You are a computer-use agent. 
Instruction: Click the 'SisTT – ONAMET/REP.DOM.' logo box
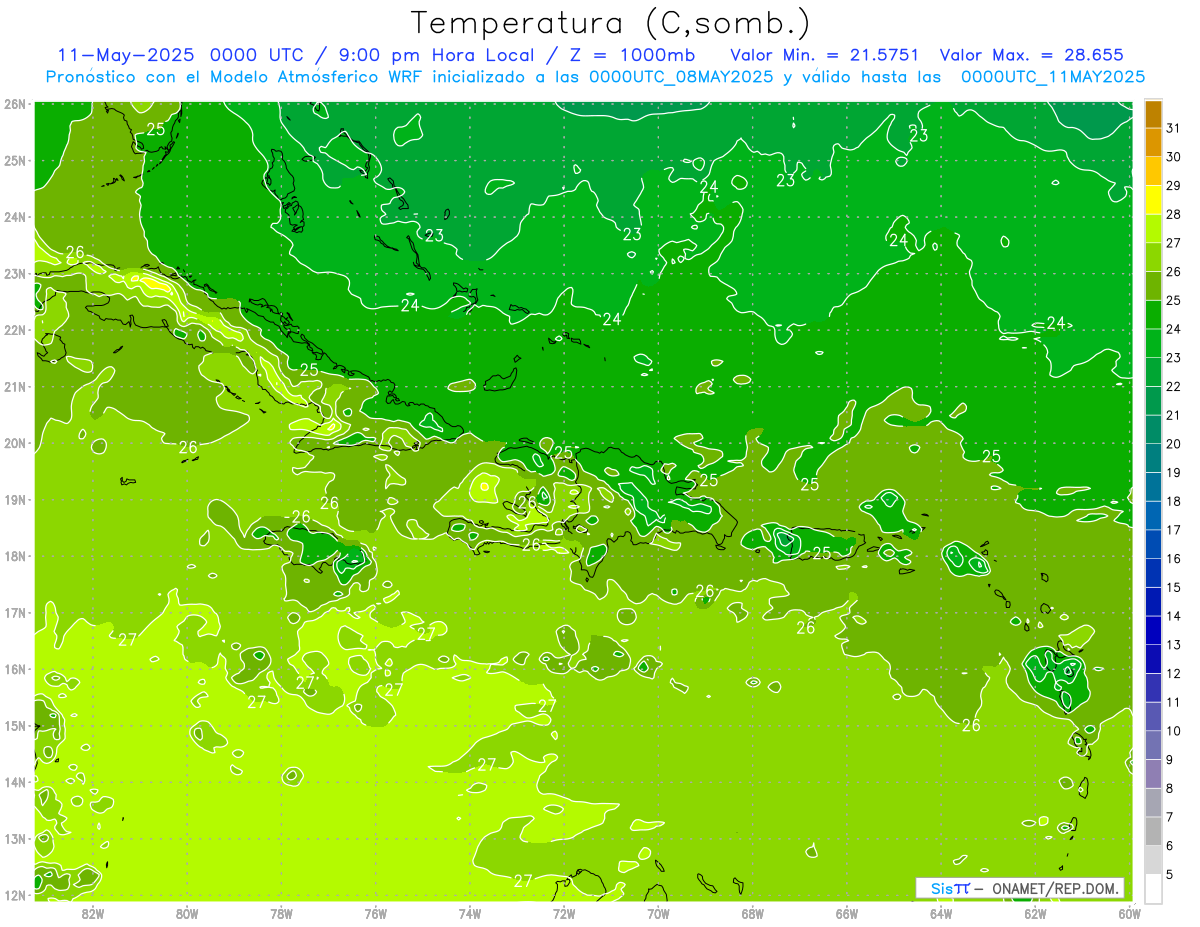(1020, 888)
